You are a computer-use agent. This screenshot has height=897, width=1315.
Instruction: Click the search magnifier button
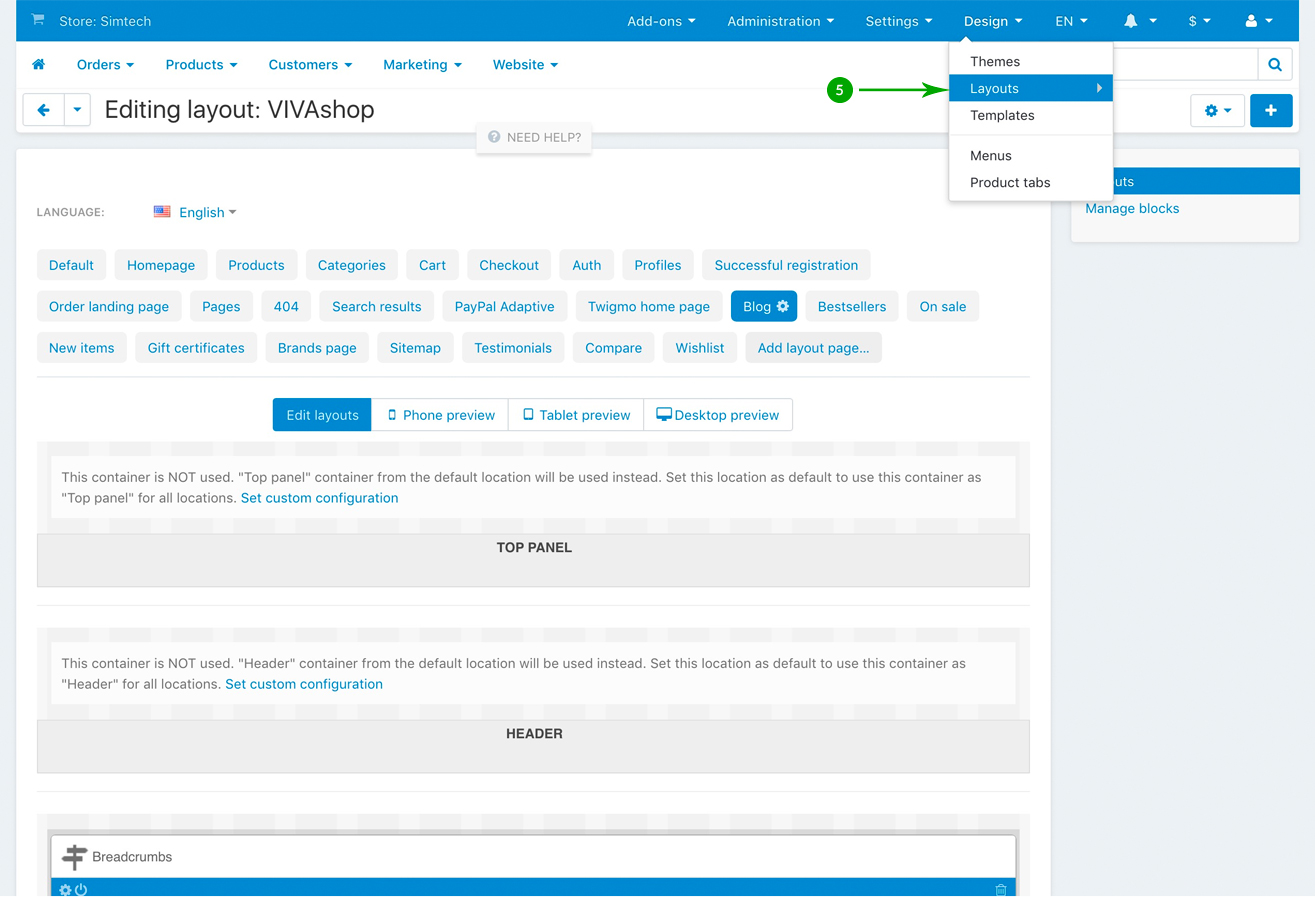tap(1274, 65)
